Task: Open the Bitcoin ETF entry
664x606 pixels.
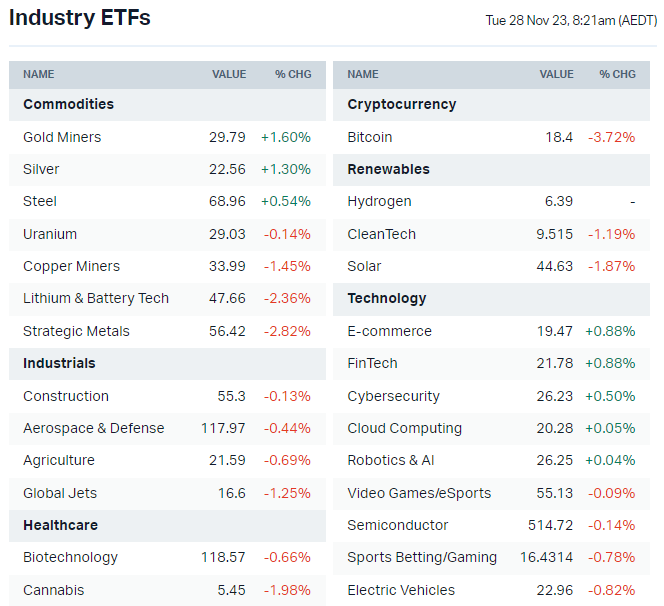Action: [x=370, y=137]
